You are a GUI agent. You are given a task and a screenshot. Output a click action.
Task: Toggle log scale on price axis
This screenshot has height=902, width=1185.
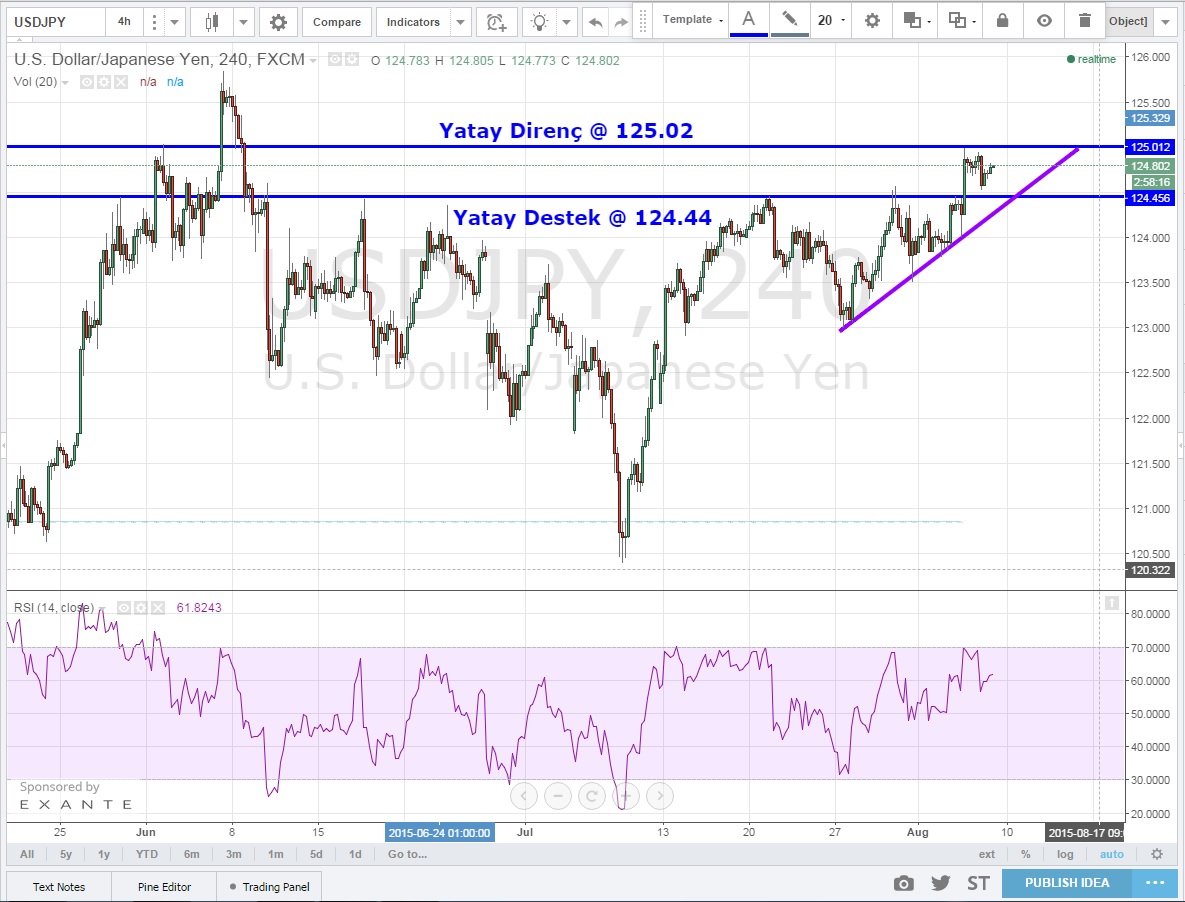coord(1065,854)
